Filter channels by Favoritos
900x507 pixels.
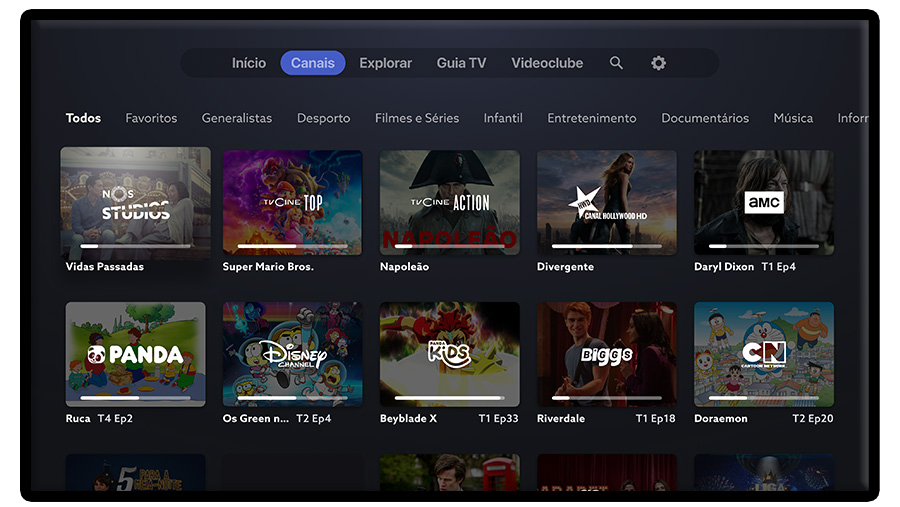tap(152, 118)
